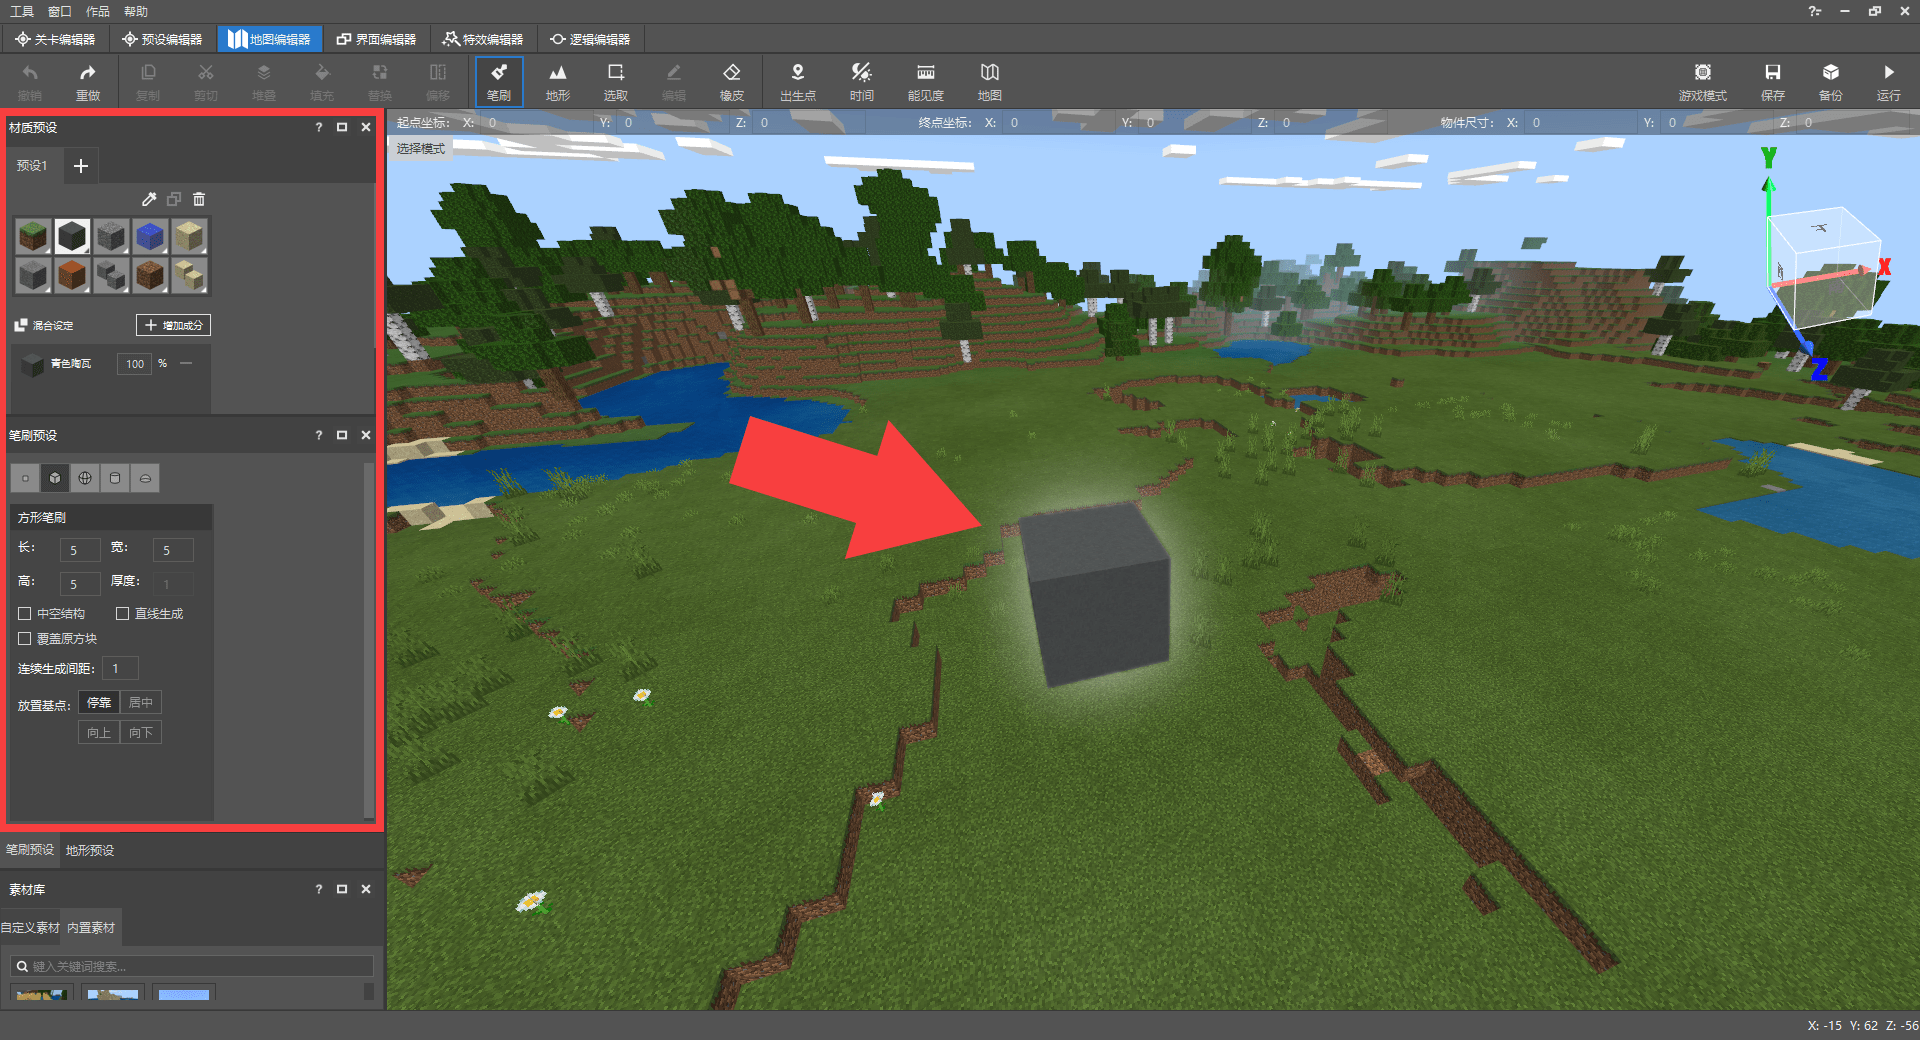
Task: Activate the 选取 selection tool
Action: pyautogui.click(x=615, y=81)
